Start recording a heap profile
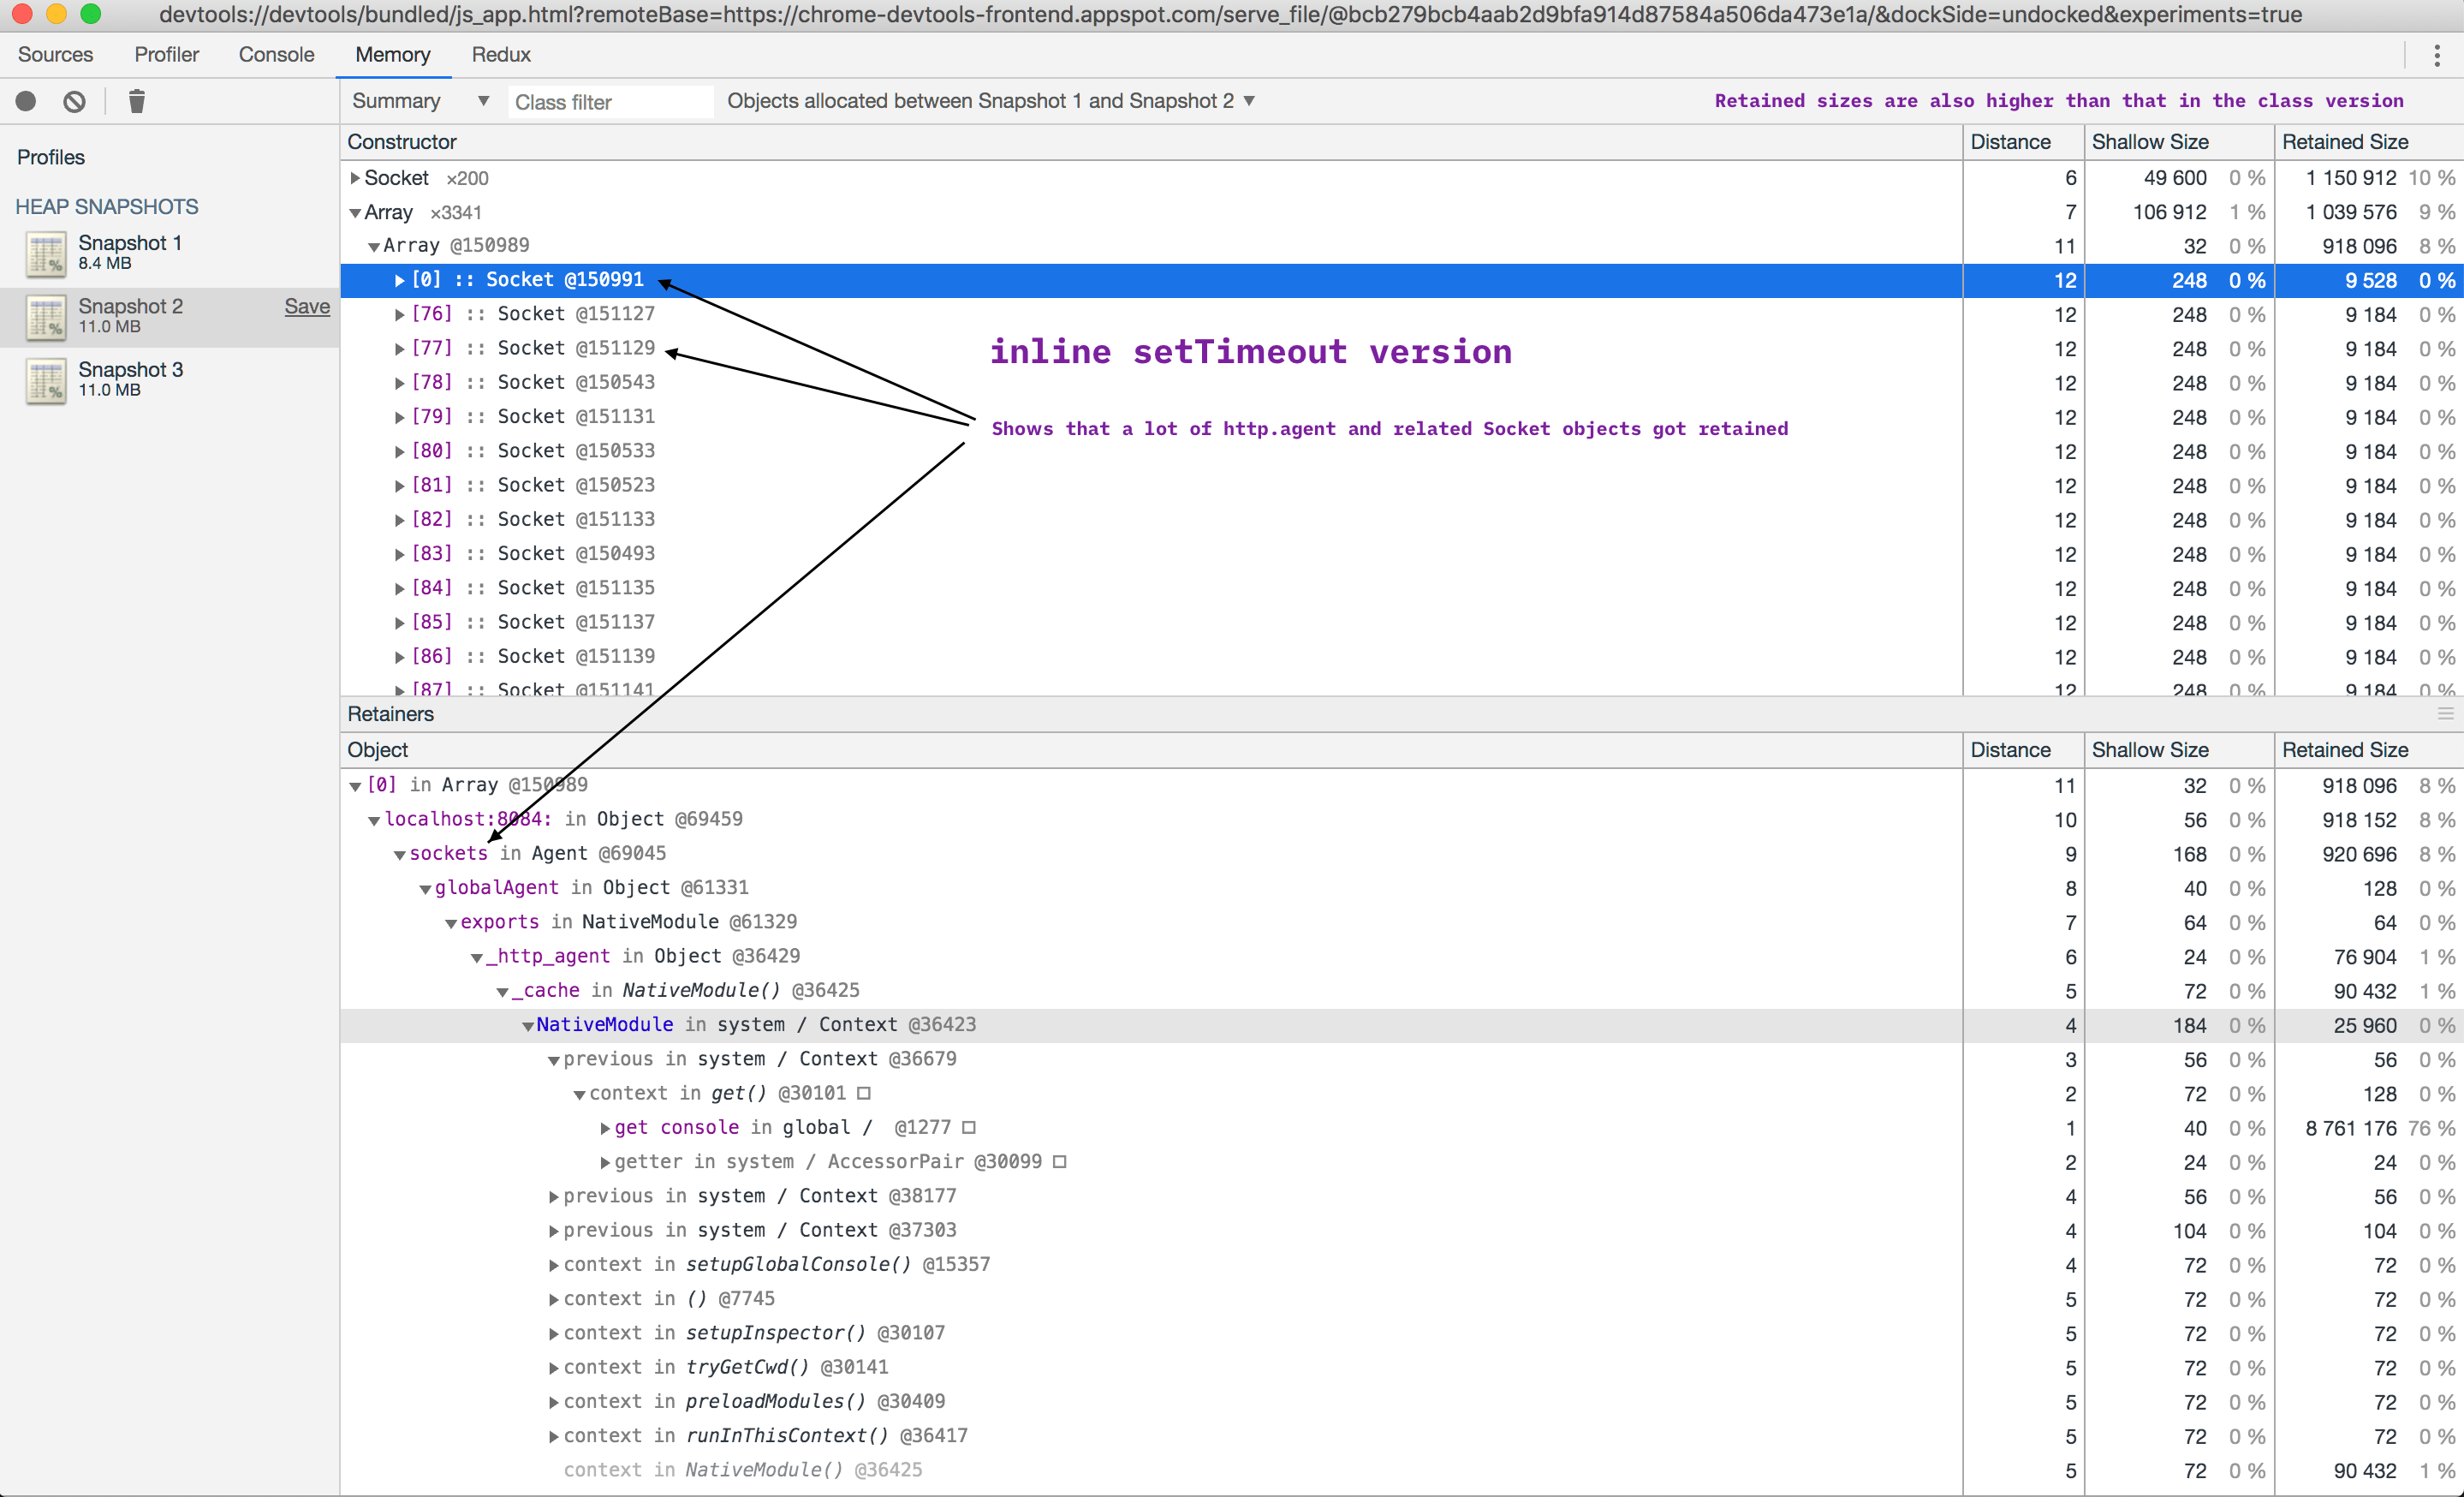Image resolution: width=2464 pixels, height=1497 pixels. coord(26,101)
